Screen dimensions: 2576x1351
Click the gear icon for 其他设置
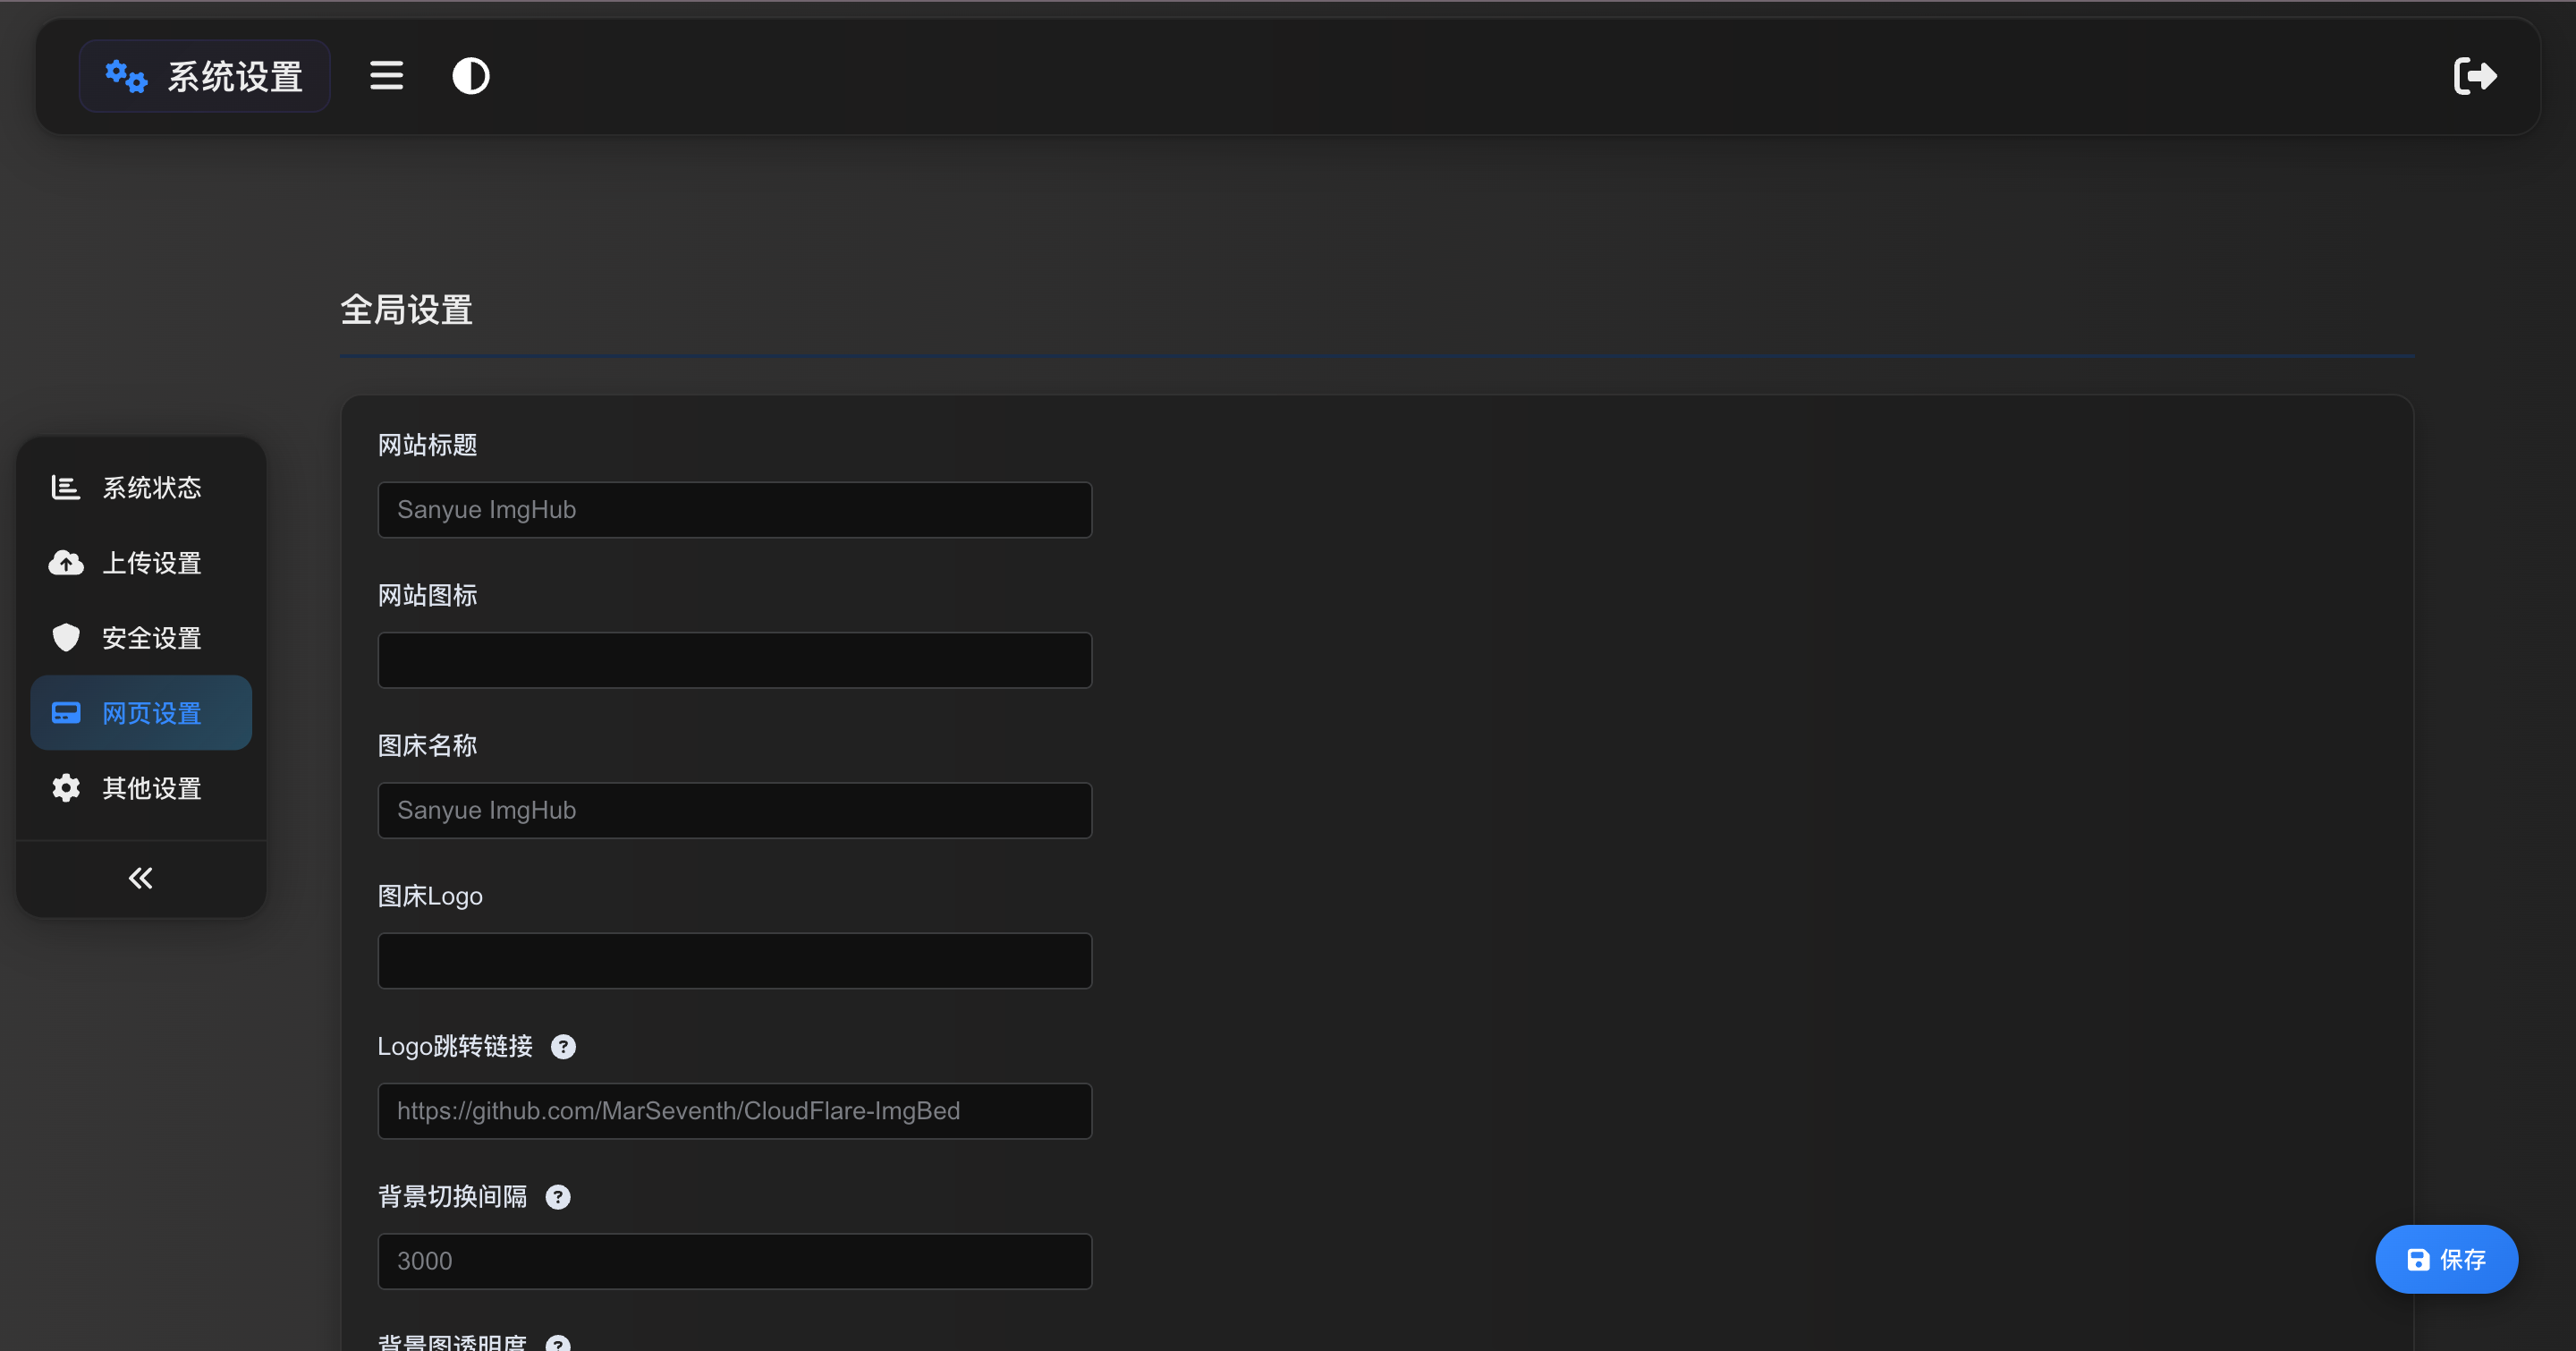click(66, 788)
